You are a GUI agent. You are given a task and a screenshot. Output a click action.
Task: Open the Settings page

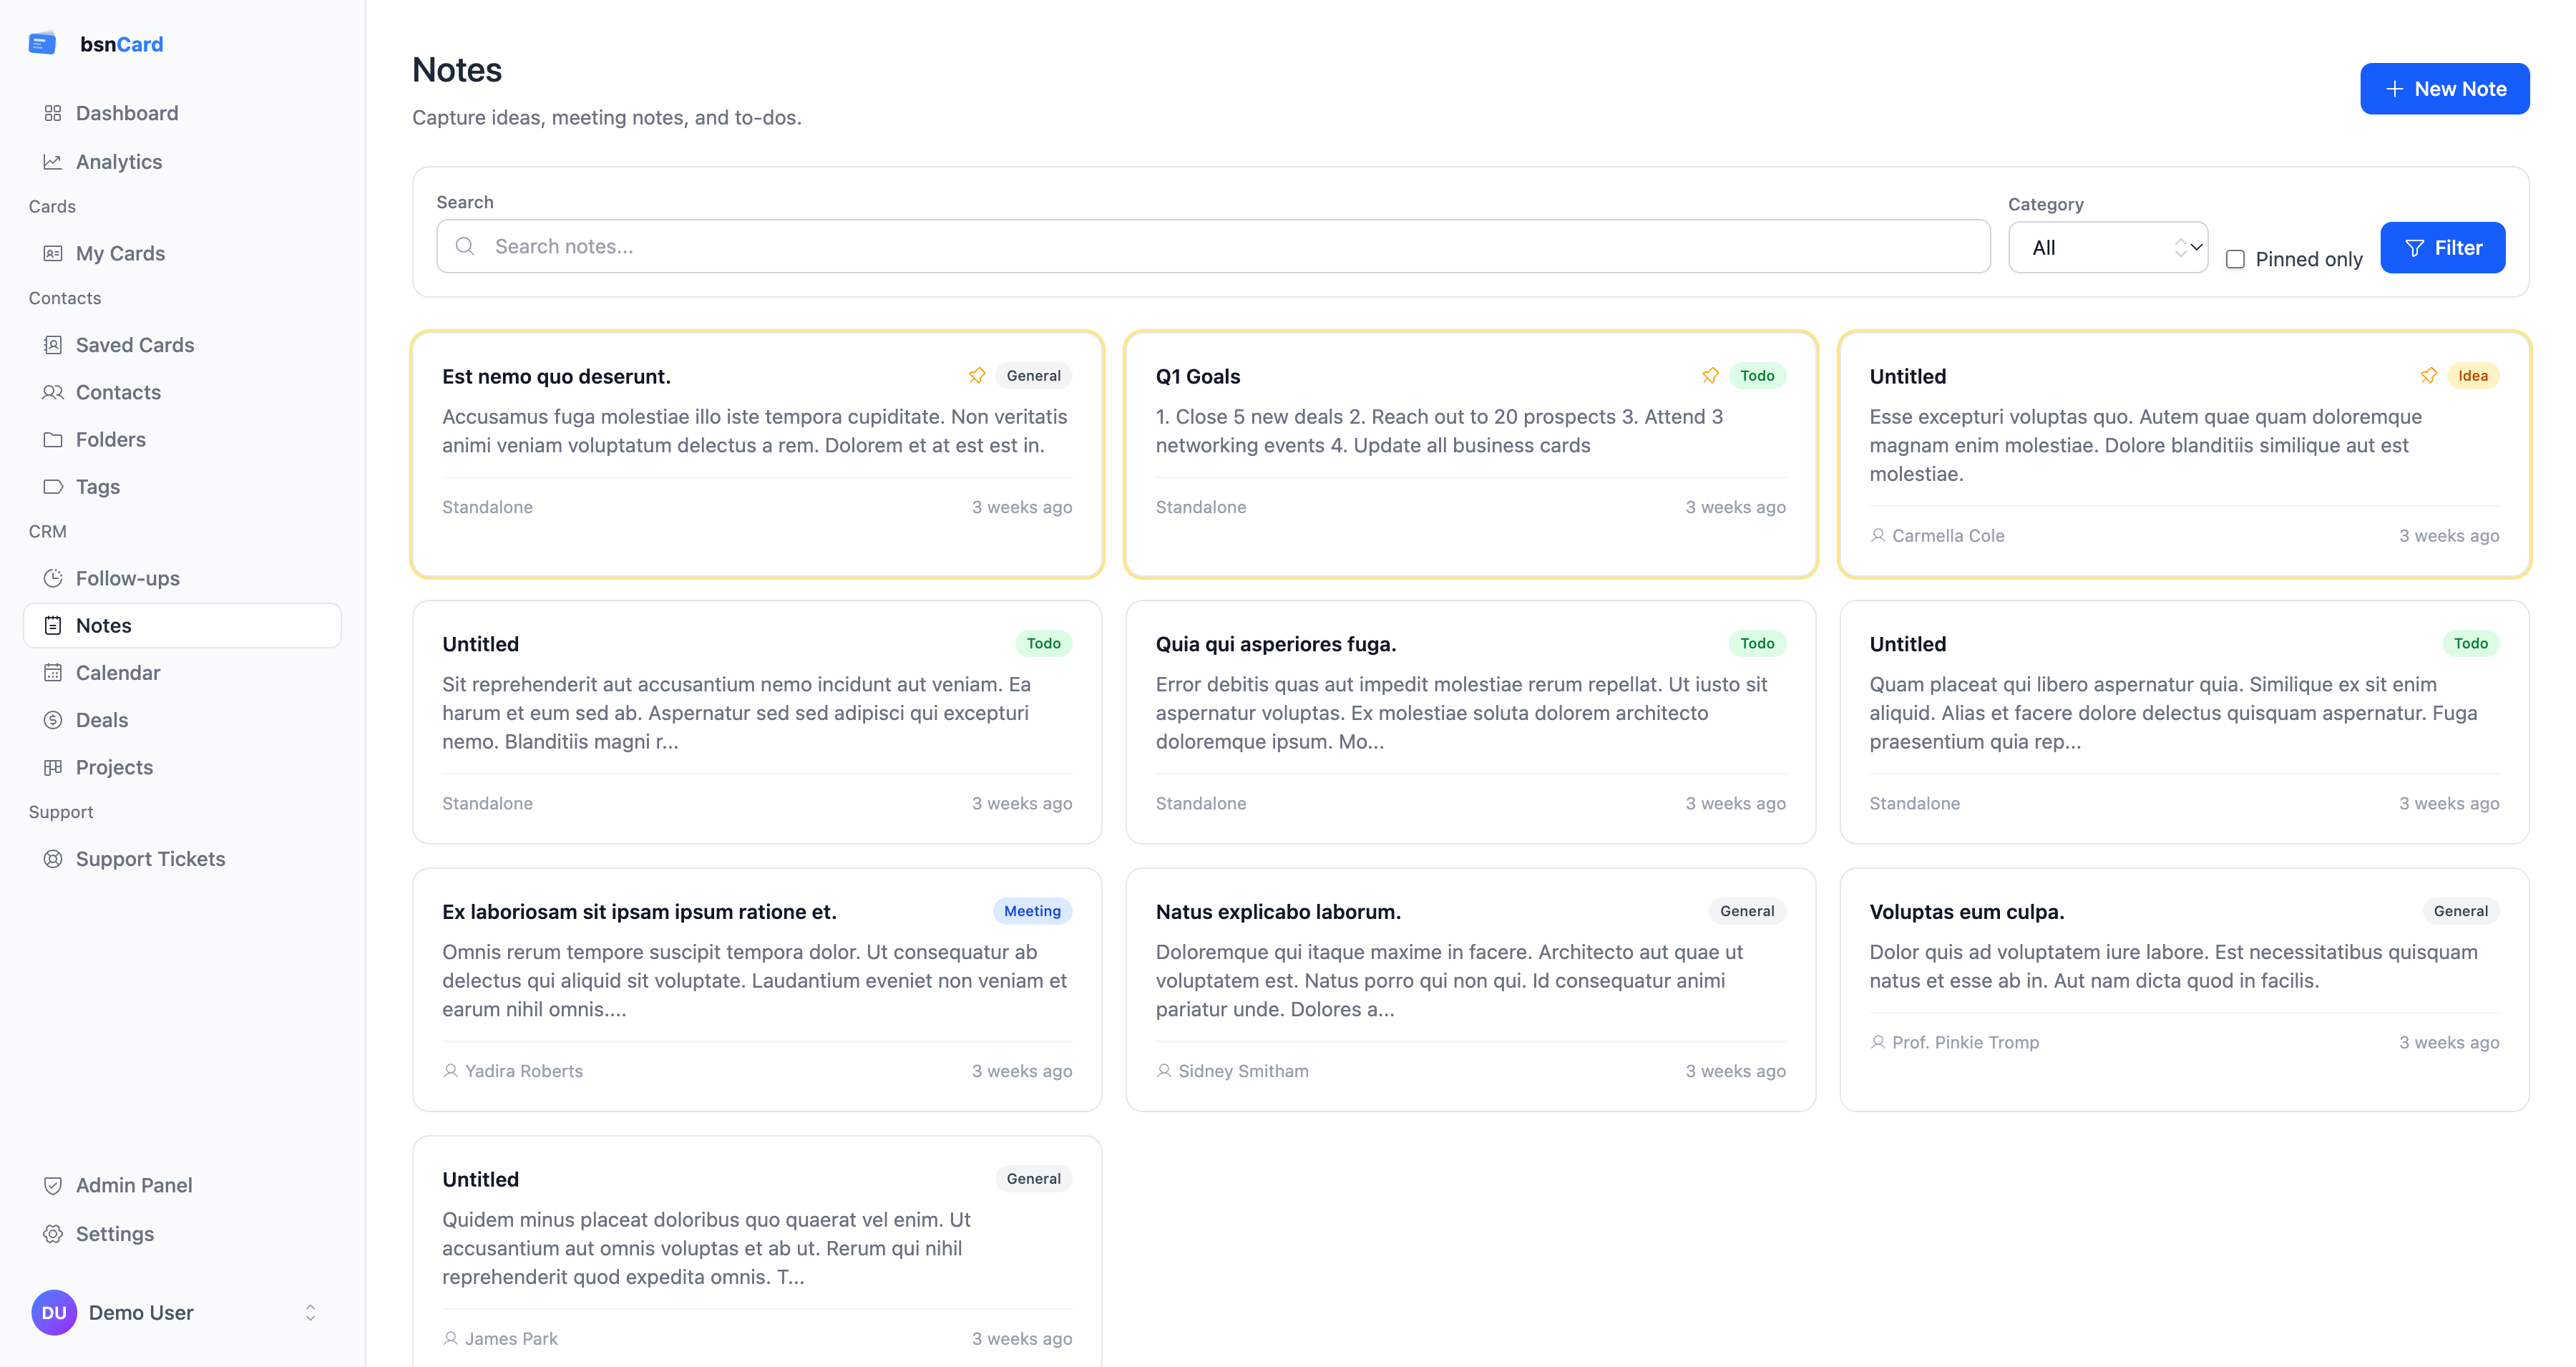tap(115, 1234)
